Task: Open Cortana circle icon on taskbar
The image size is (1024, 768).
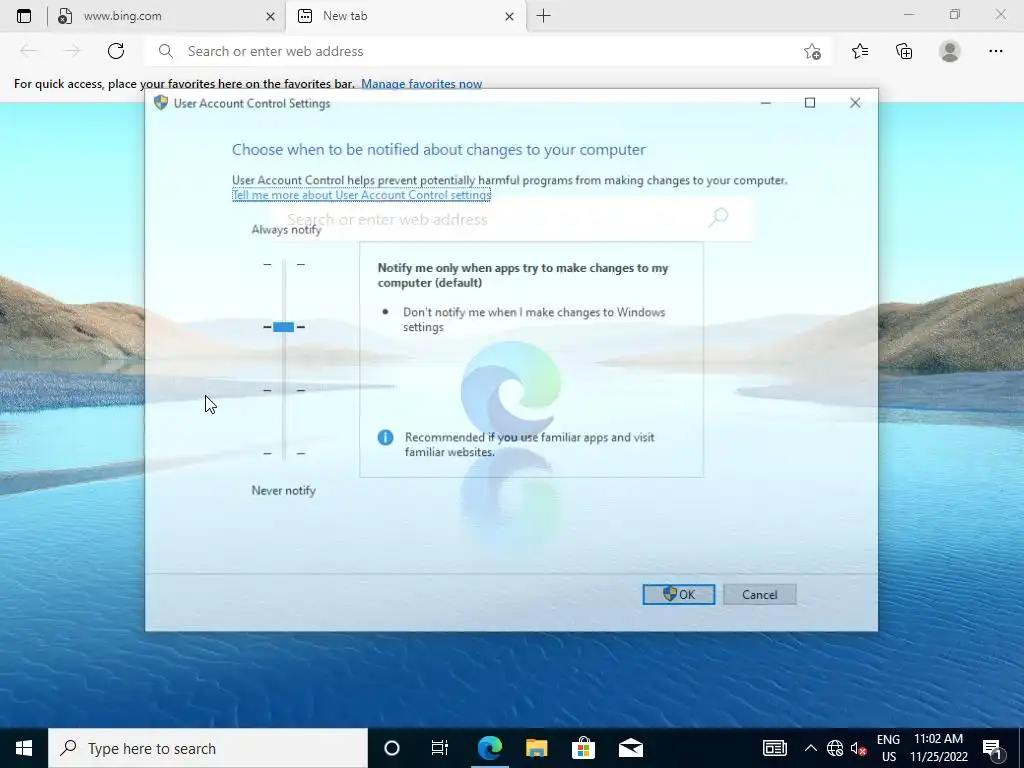Action: pyautogui.click(x=391, y=748)
